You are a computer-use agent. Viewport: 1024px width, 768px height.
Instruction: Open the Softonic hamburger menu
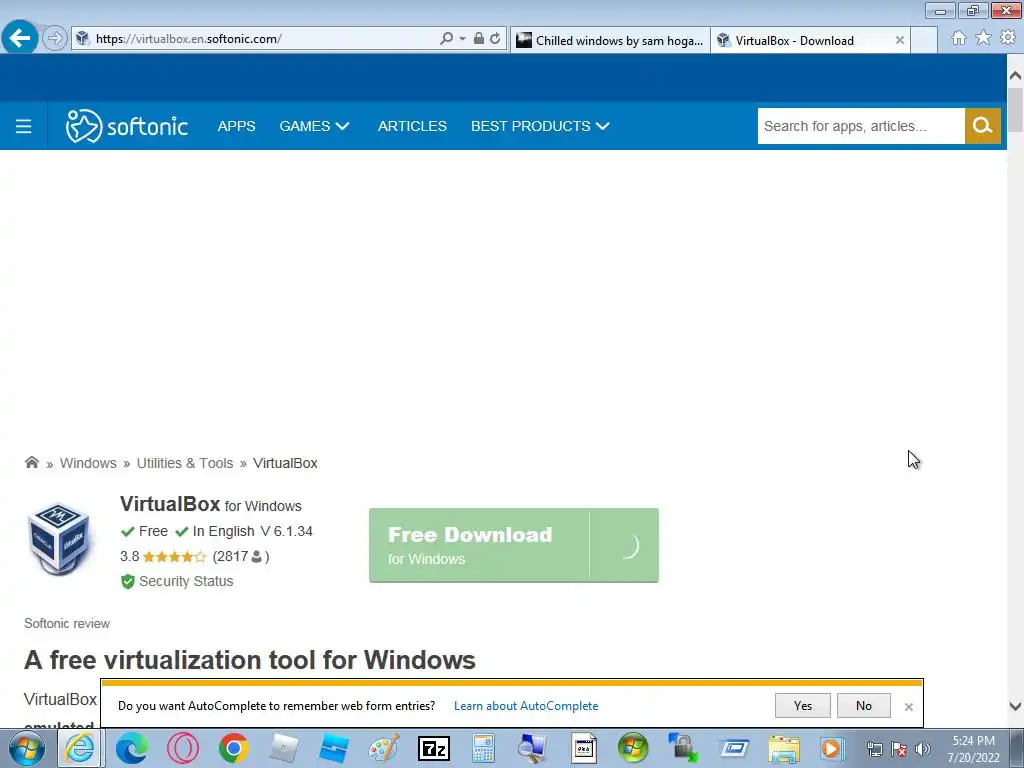click(x=24, y=126)
